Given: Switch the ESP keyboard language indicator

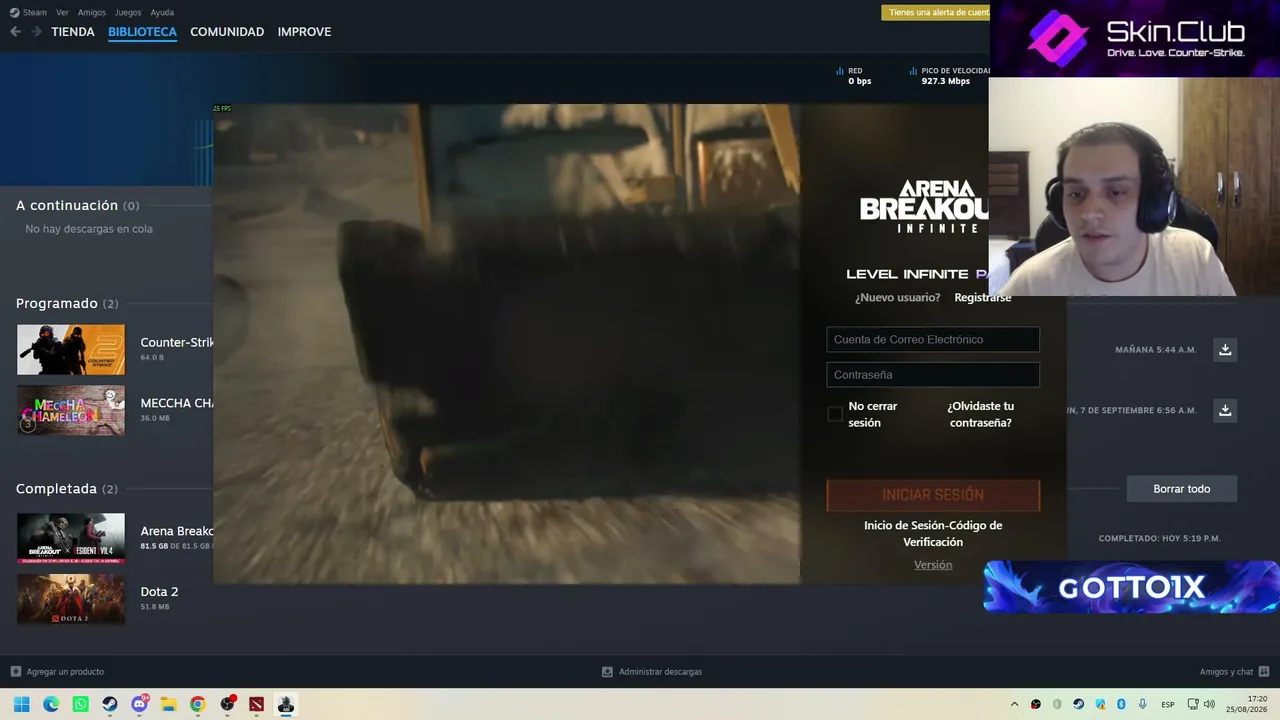Looking at the screenshot, I should click(1168, 704).
